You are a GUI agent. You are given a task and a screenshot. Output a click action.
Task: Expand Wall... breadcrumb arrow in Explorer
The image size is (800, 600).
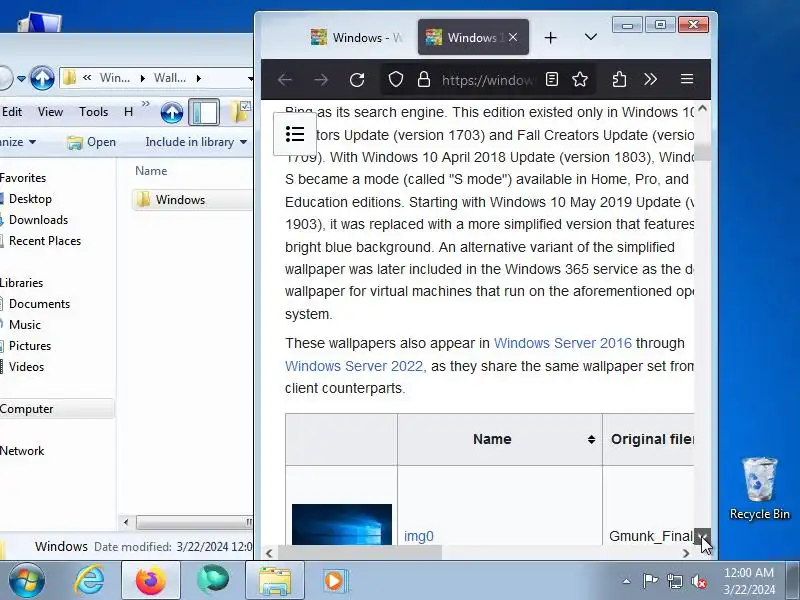coord(198,79)
